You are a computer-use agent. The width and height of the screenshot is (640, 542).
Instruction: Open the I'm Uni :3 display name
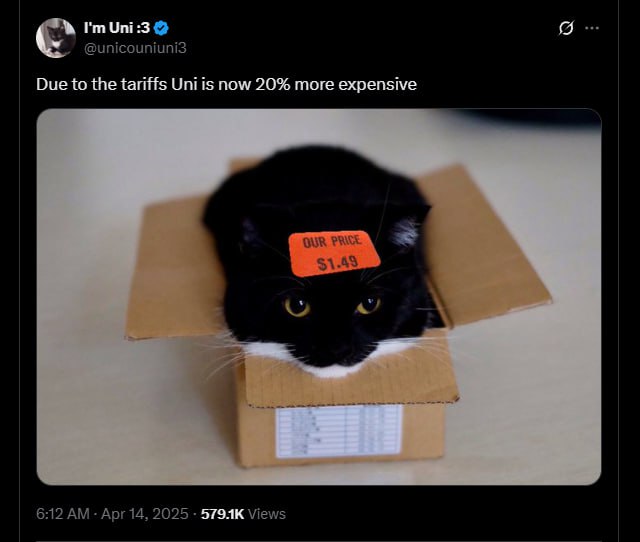tap(117, 28)
